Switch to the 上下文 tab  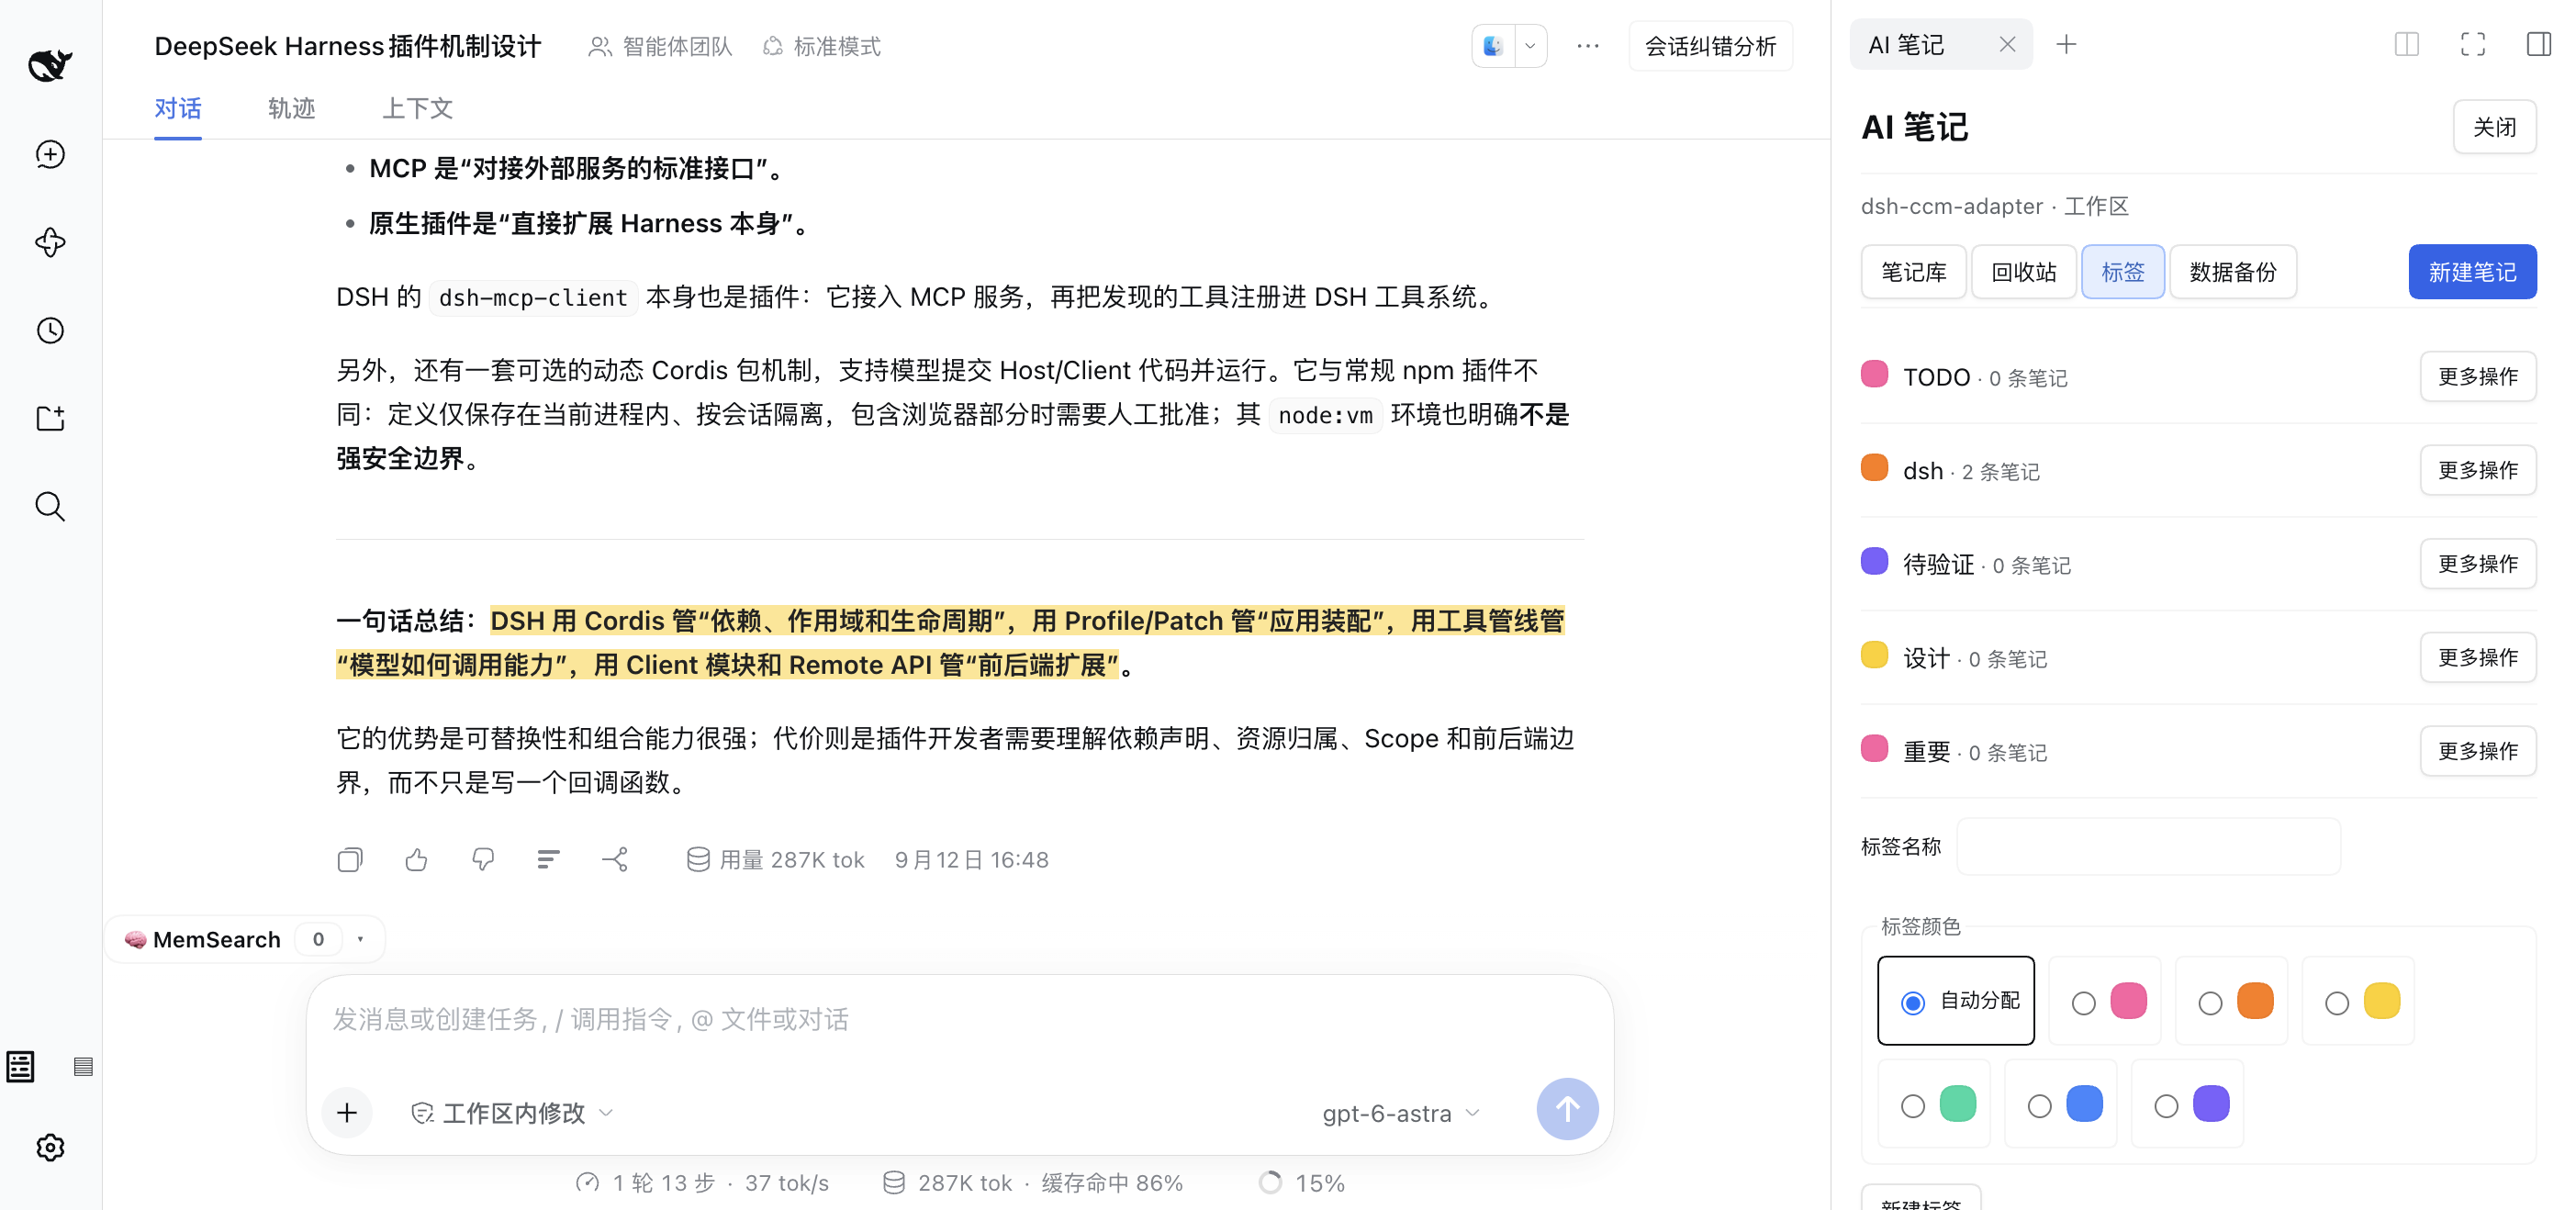[417, 108]
